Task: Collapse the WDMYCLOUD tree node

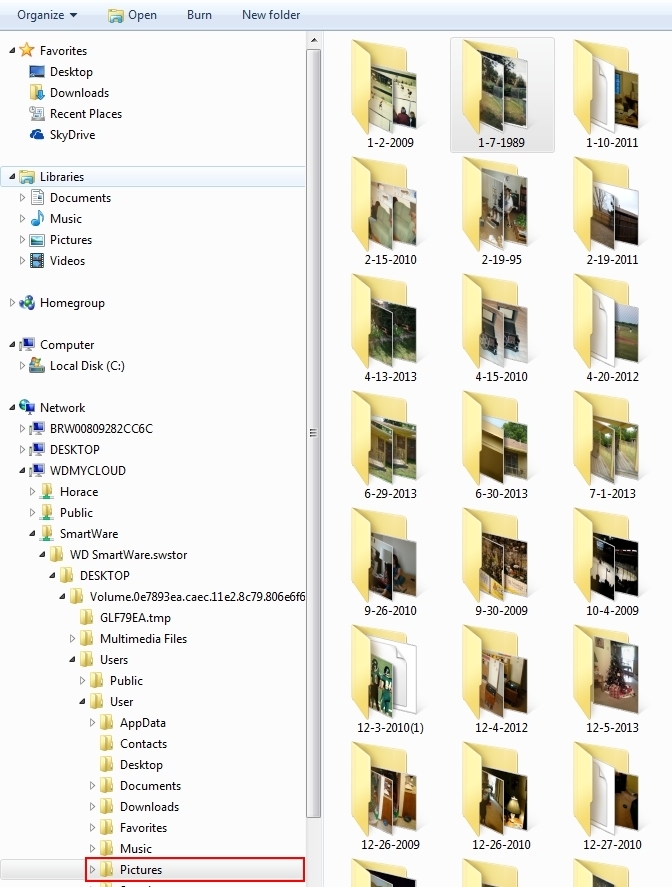Action: click(x=22, y=470)
